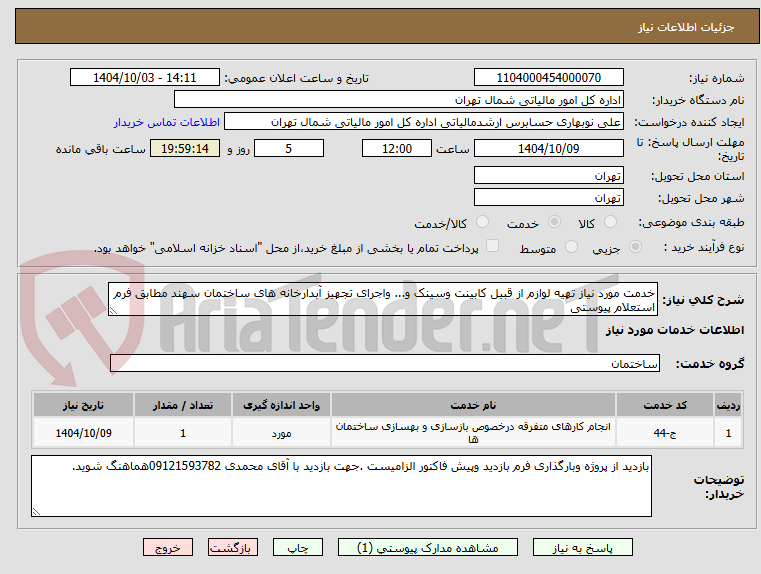761x574 pixels.
Task: Select the 'متوسط' purchase type radio
Action: tap(572, 247)
